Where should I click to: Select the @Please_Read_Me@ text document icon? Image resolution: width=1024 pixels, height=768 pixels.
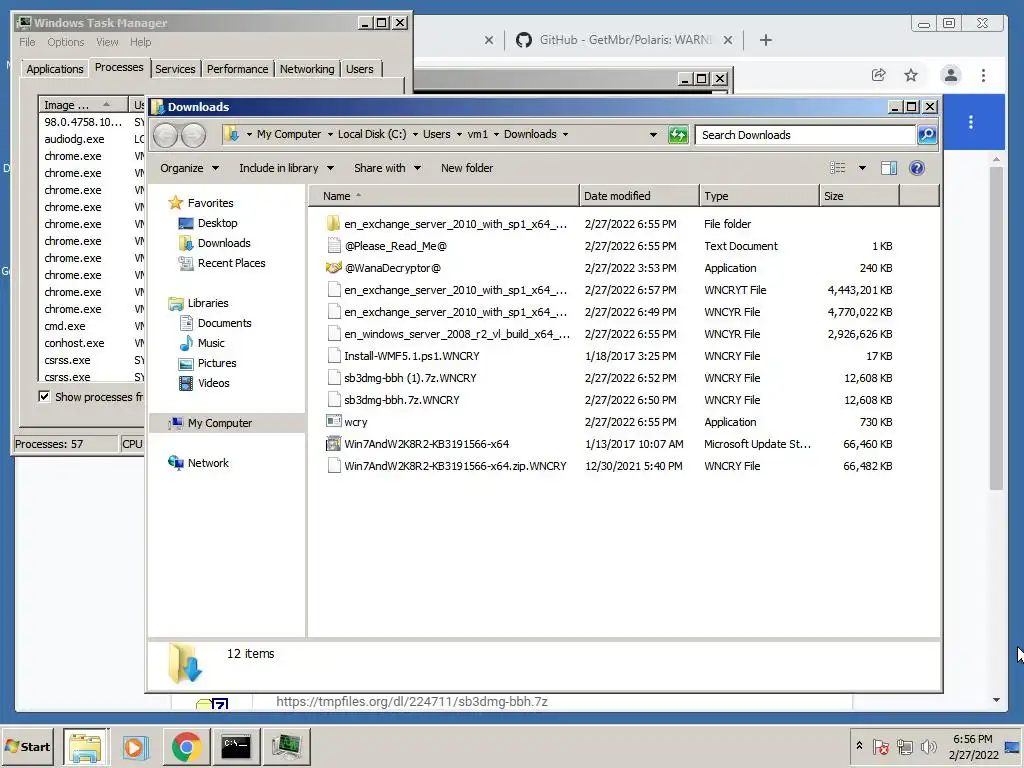[x=334, y=246]
